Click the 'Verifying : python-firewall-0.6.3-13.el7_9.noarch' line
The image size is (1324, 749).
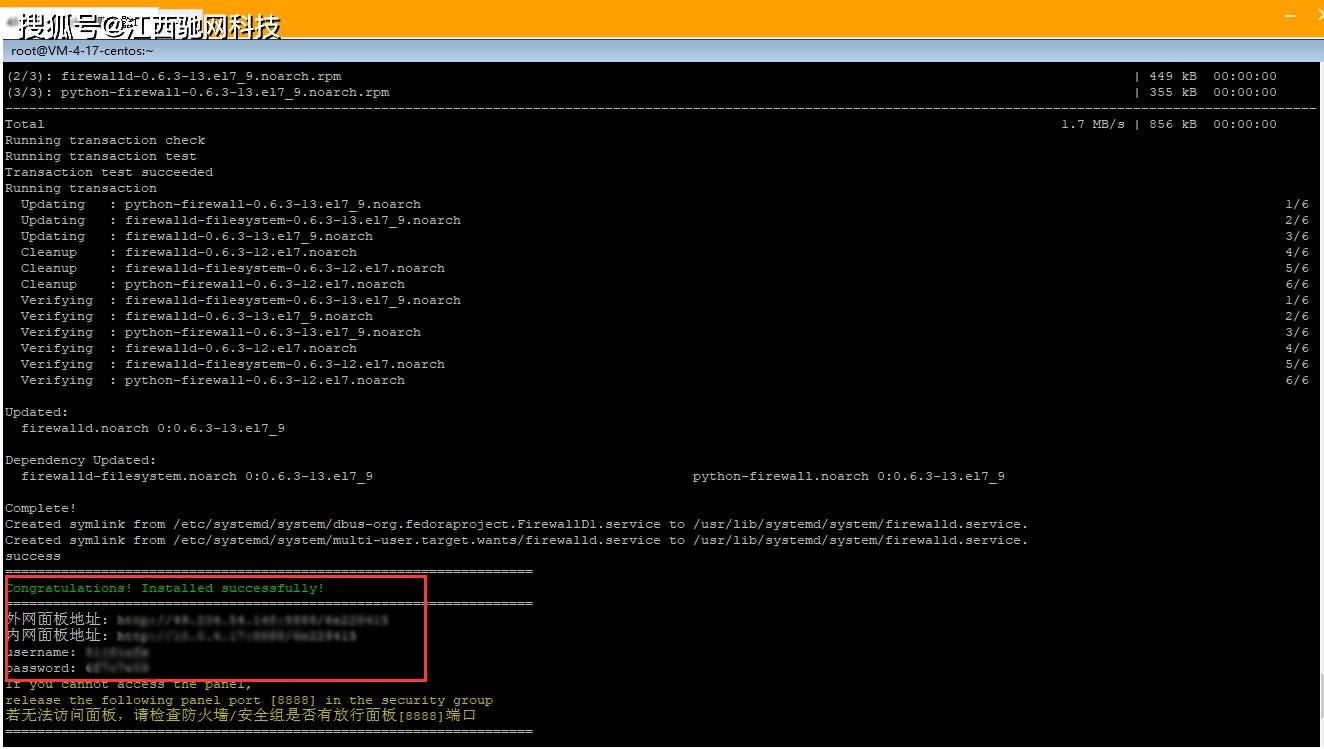click(221, 332)
